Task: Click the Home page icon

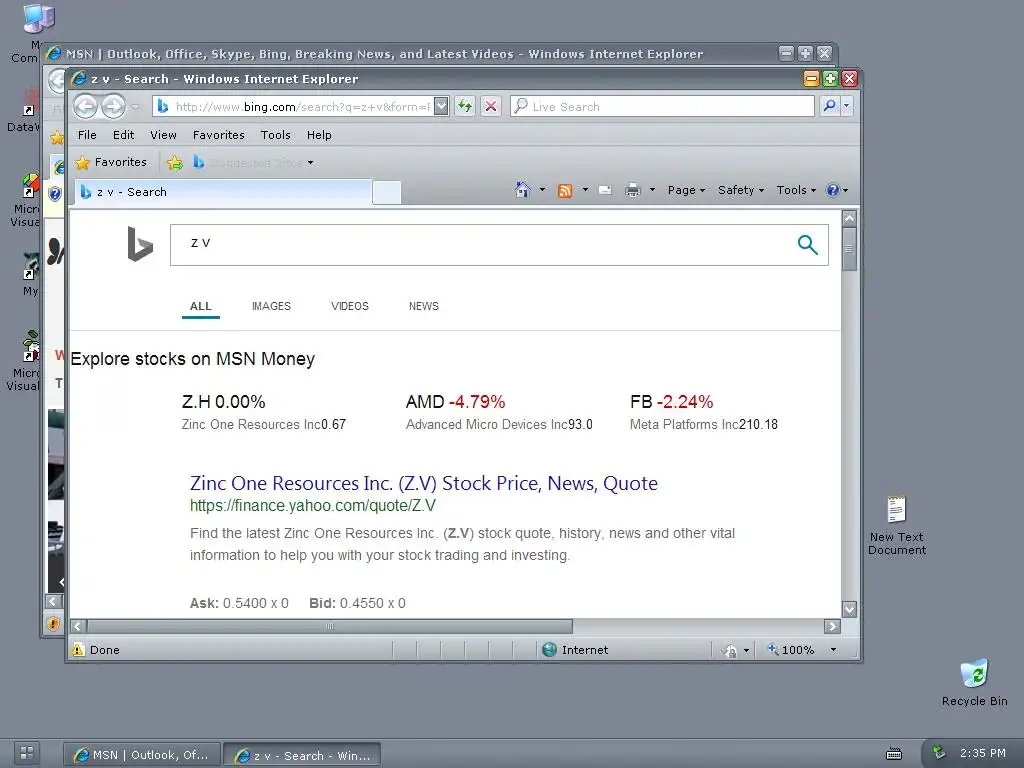Action: point(522,190)
